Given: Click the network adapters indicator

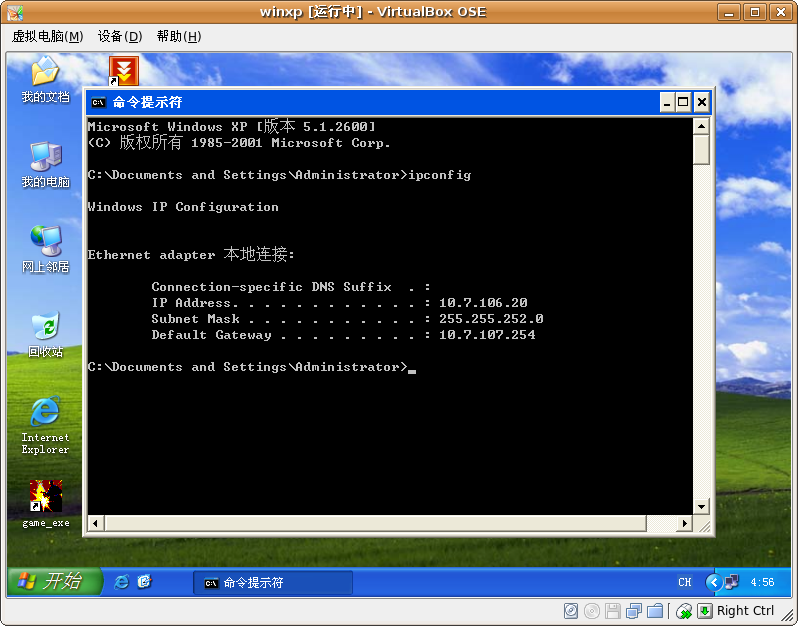Looking at the screenshot, I should [634, 611].
